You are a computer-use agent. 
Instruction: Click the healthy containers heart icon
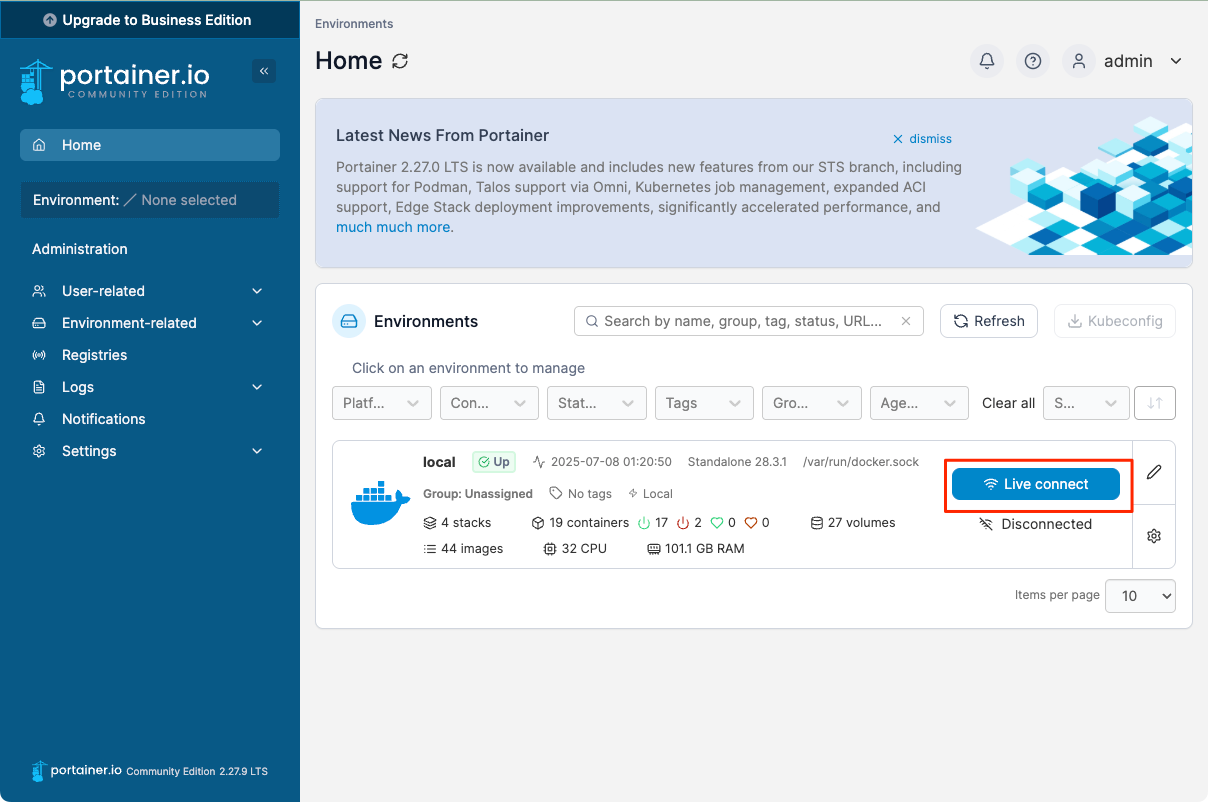pos(717,523)
